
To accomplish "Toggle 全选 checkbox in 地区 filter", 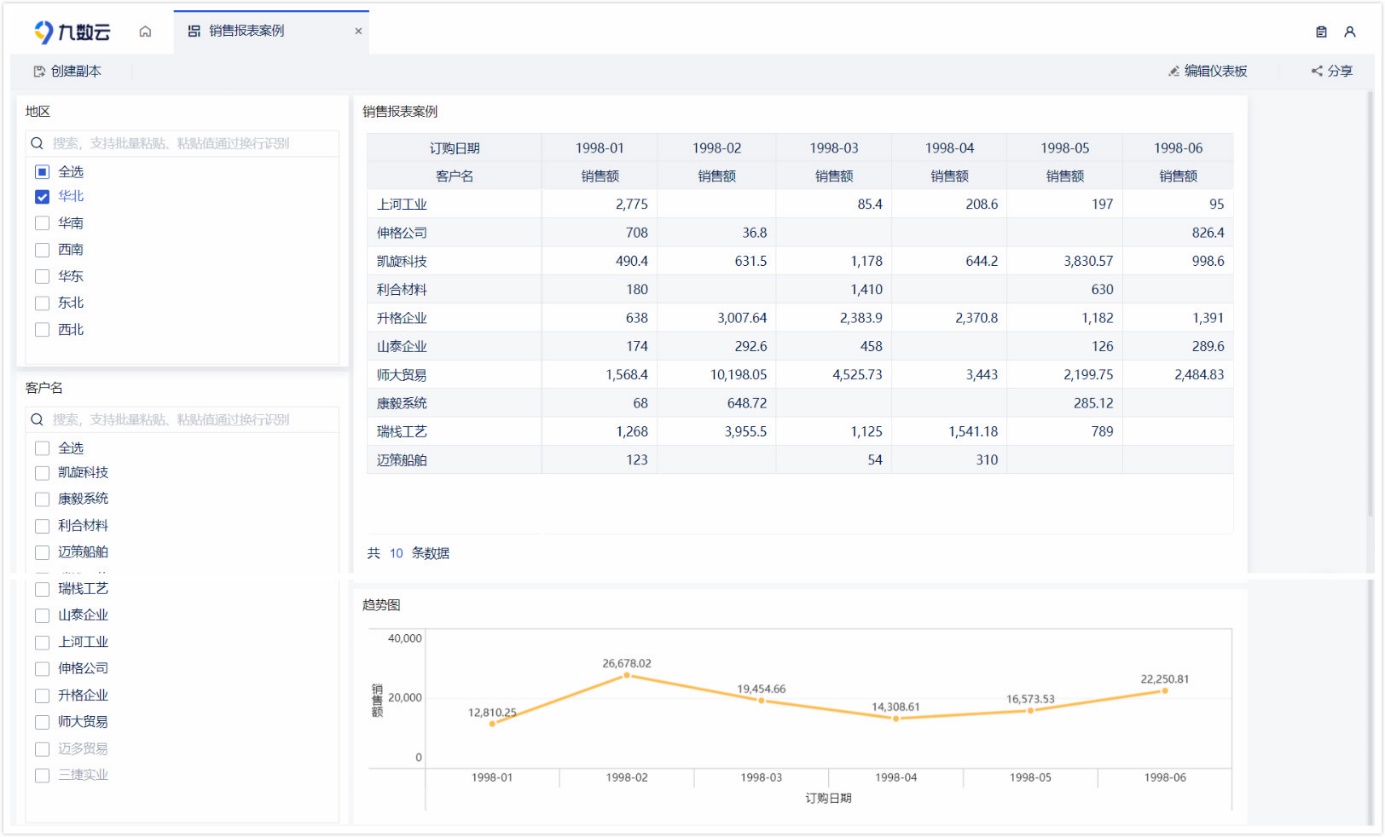I will (x=42, y=172).
